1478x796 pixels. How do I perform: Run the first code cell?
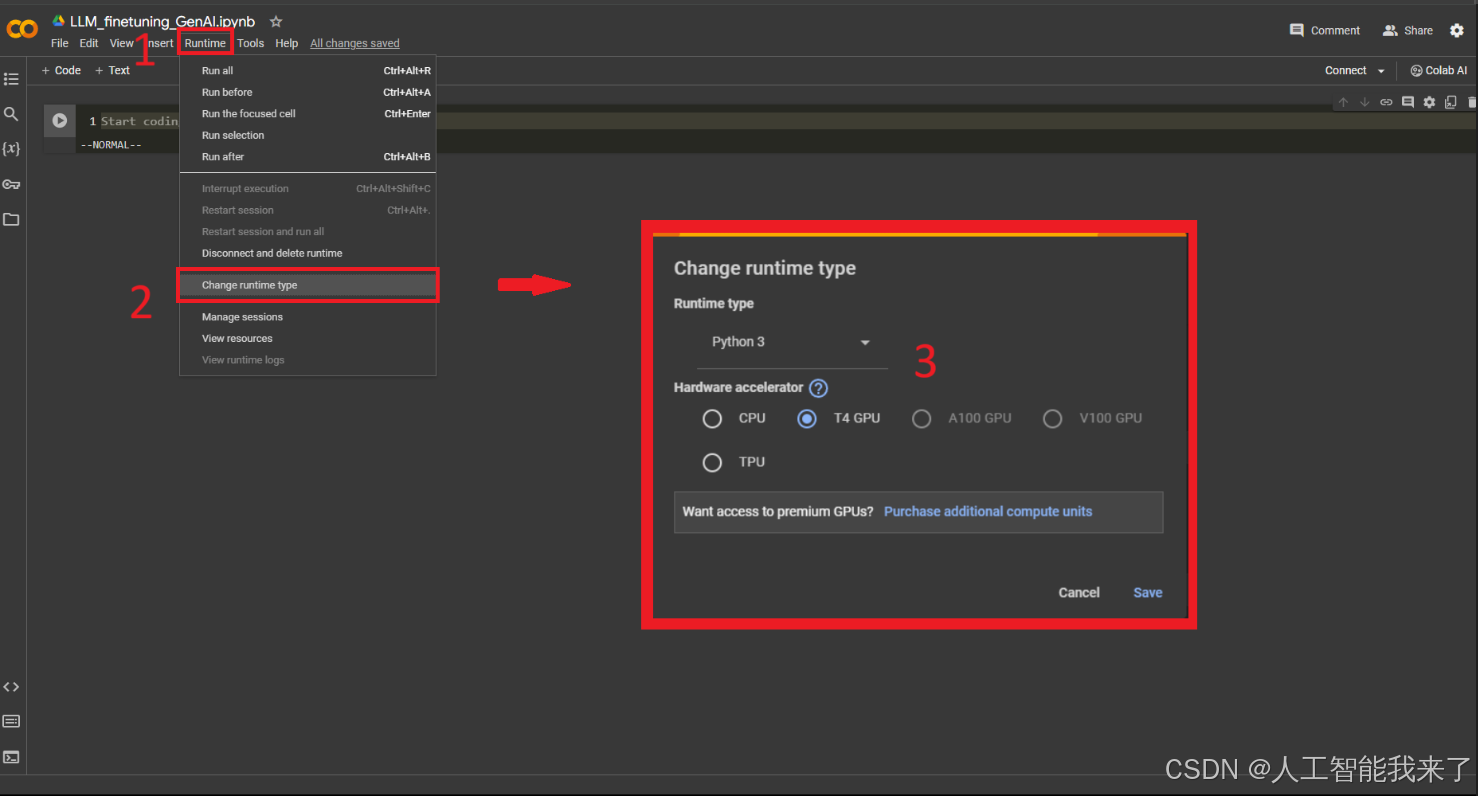tap(60, 120)
